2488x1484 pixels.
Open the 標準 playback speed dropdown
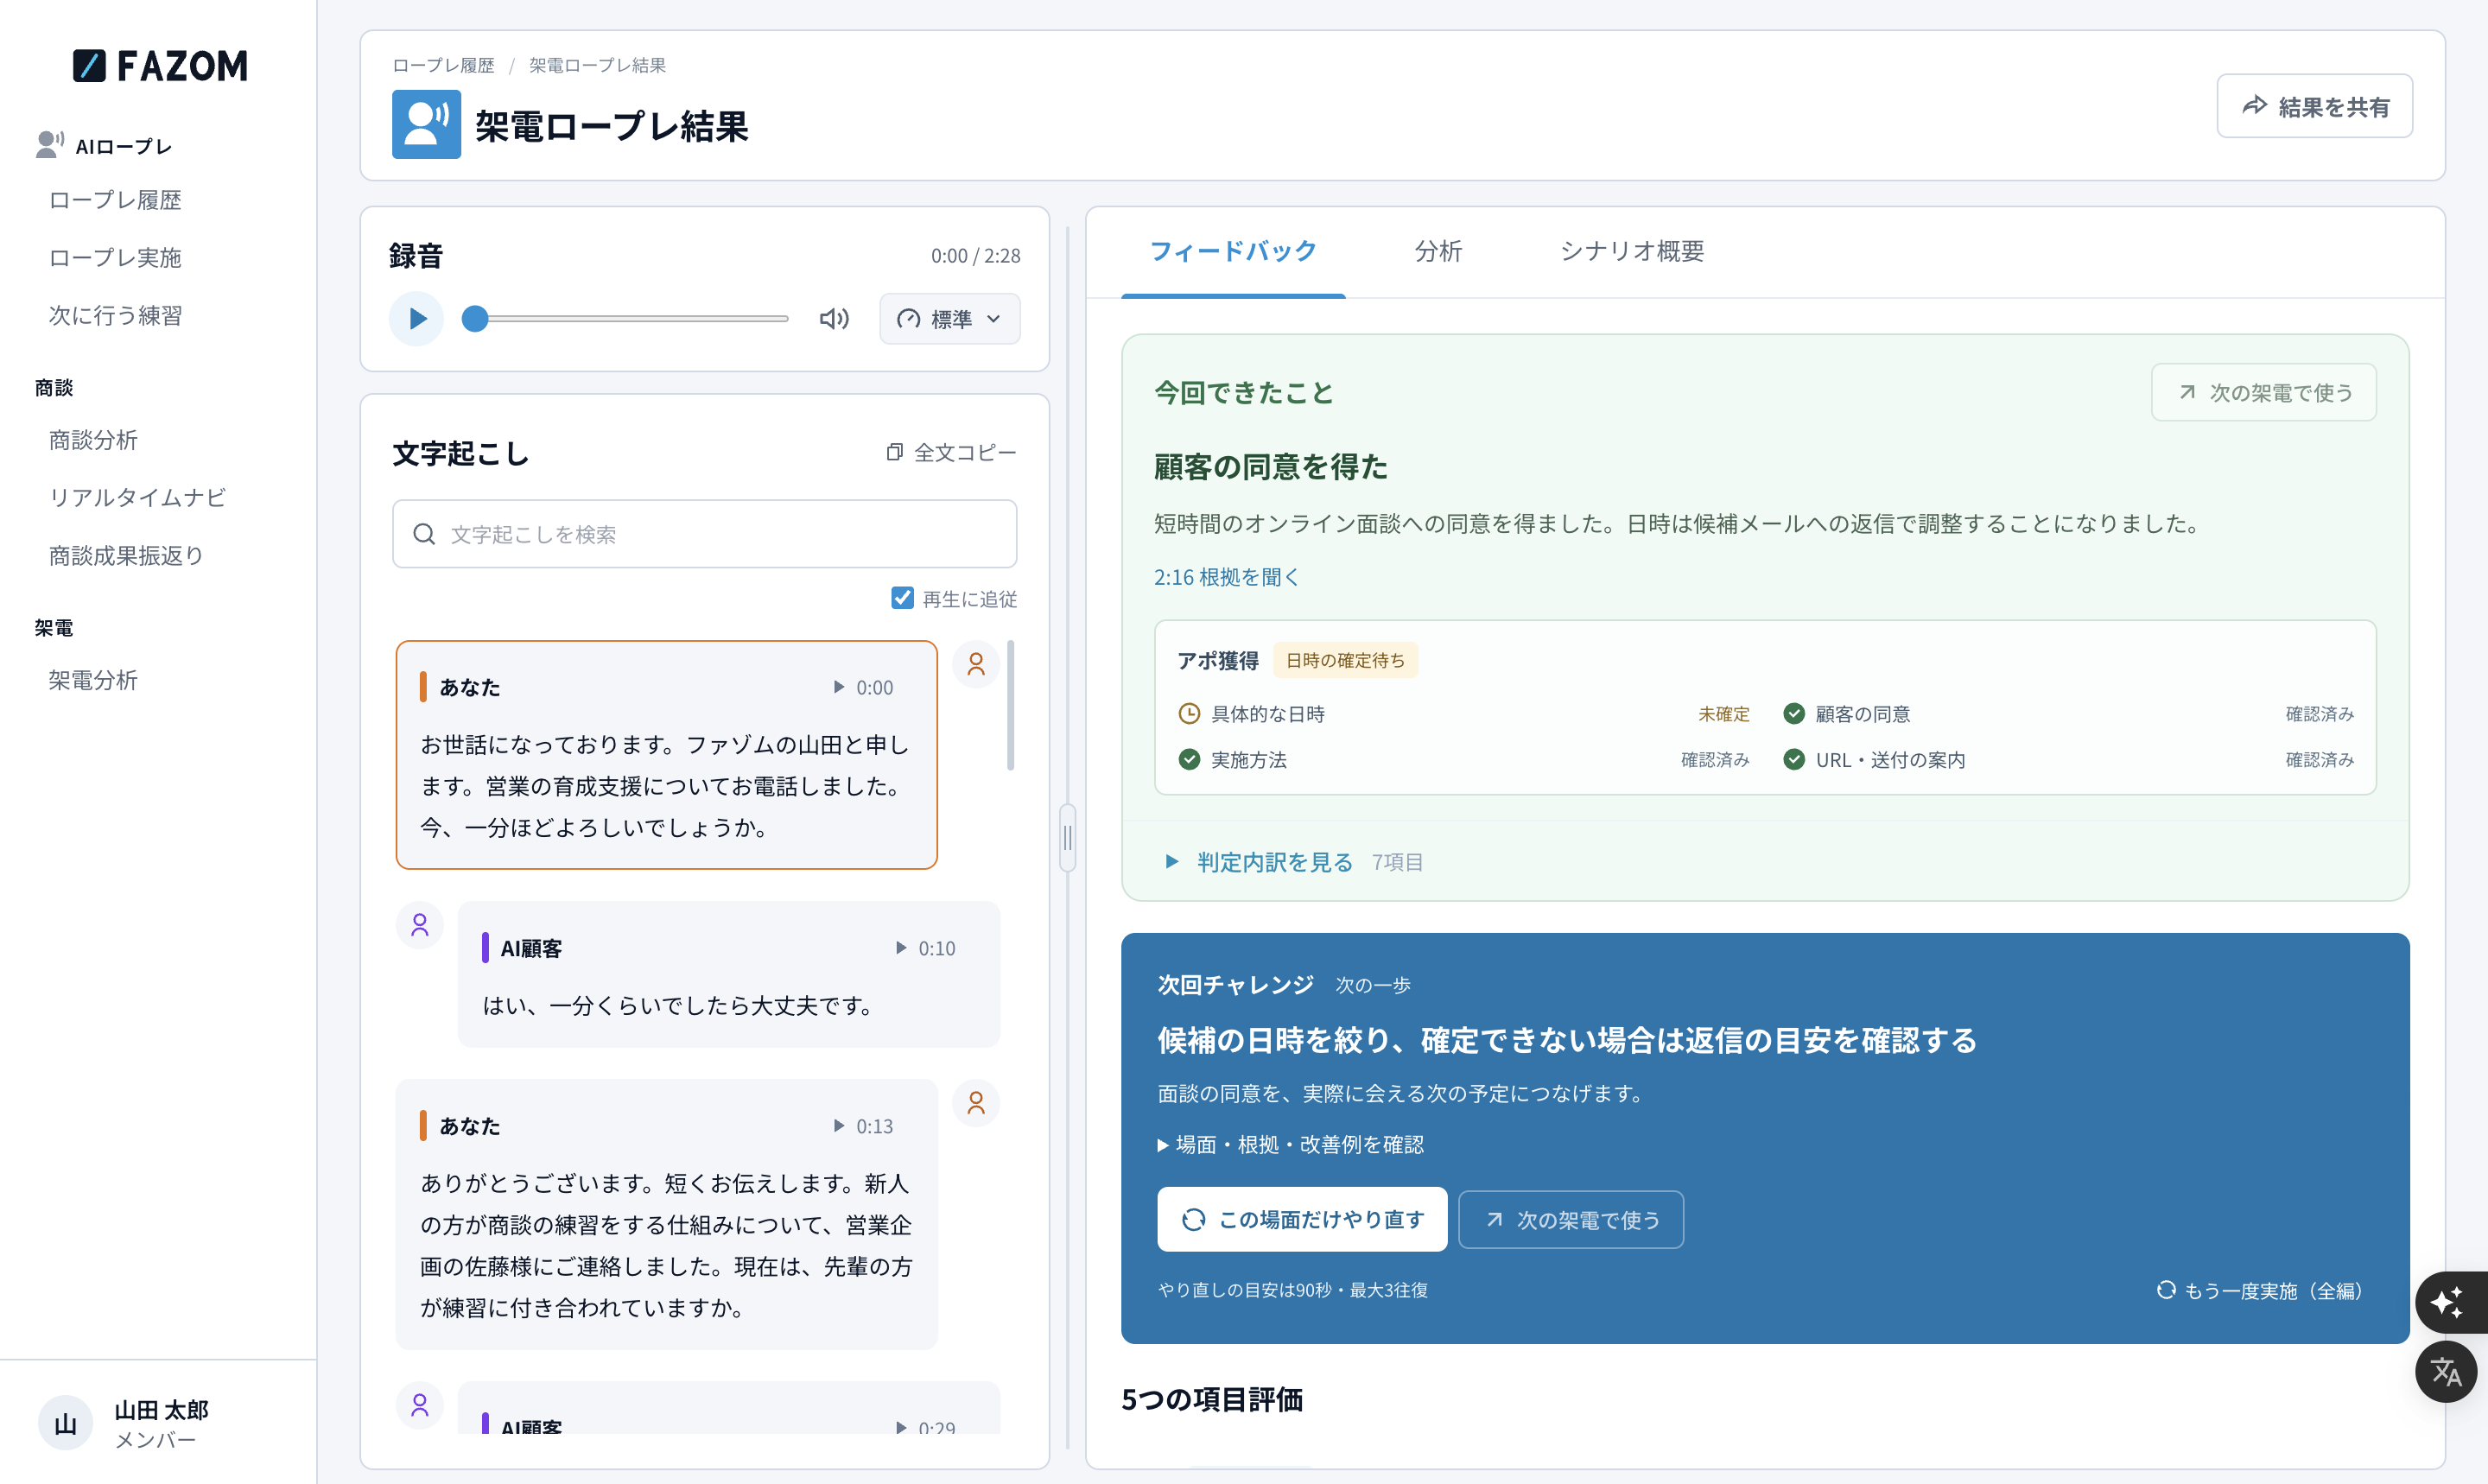[x=949, y=319]
